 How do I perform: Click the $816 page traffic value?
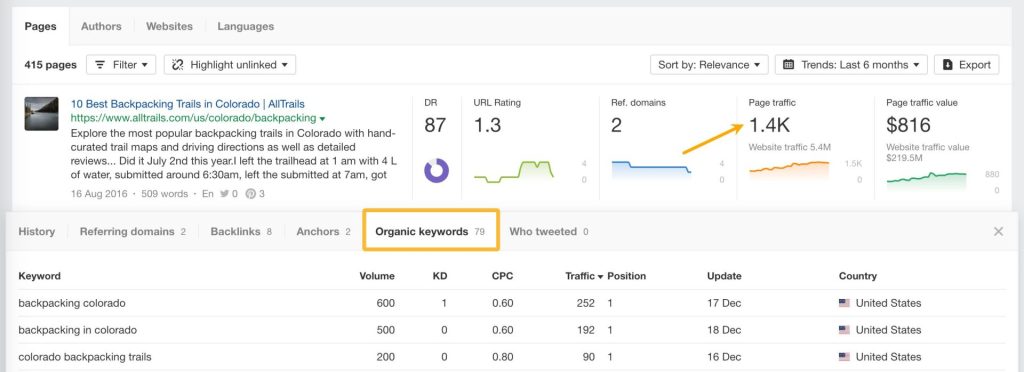coord(908,125)
